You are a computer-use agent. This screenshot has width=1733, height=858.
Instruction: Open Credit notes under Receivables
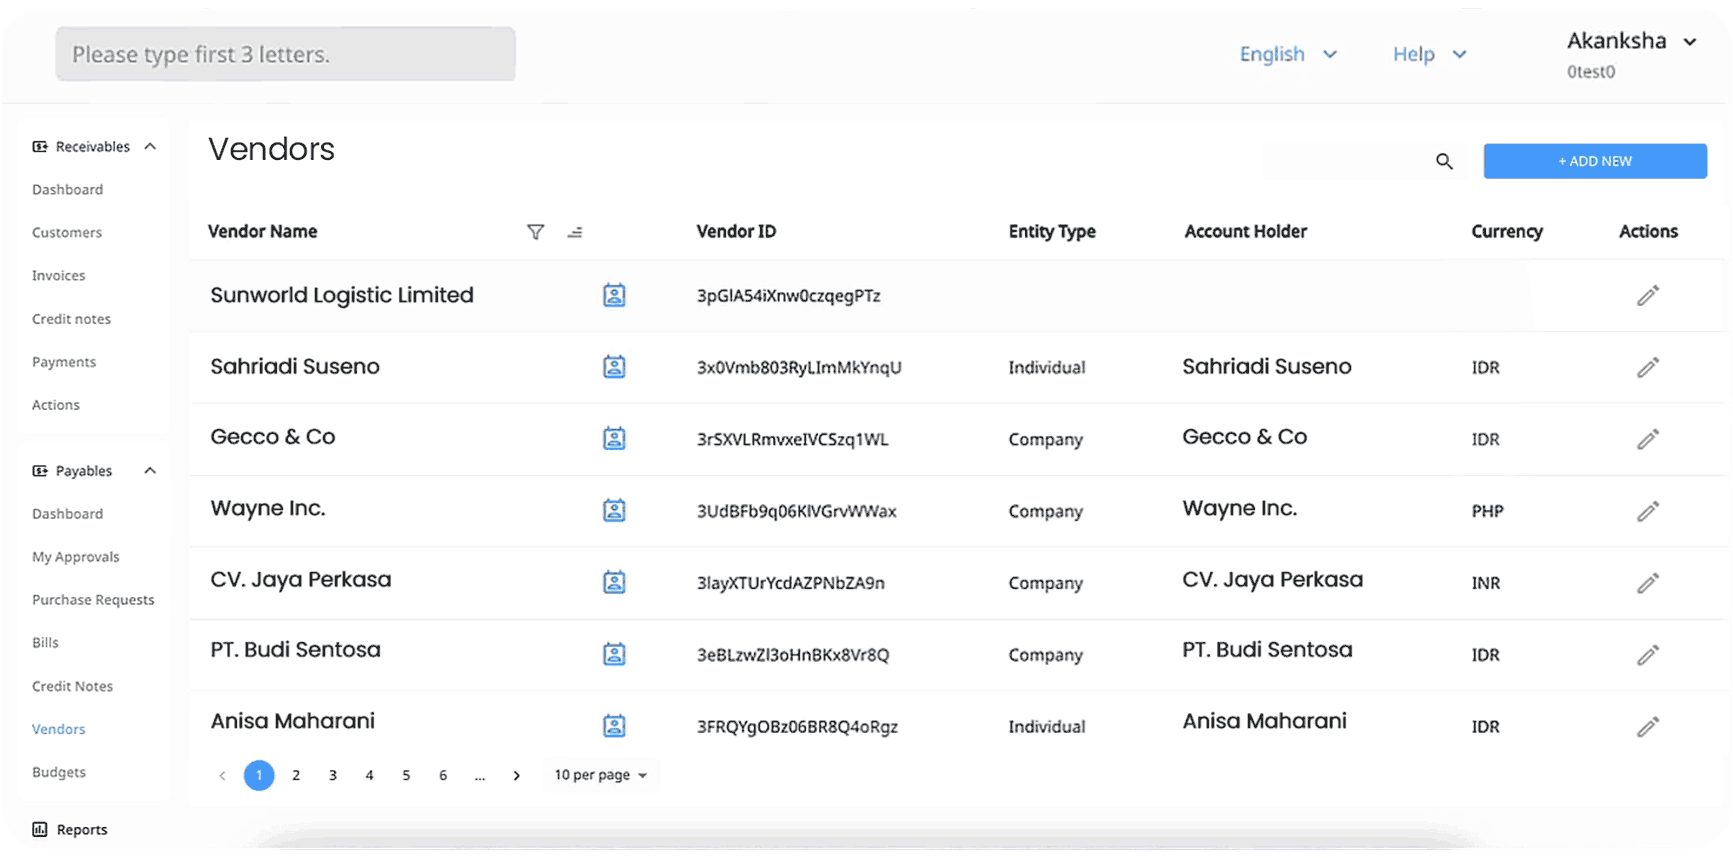click(x=71, y=319)
